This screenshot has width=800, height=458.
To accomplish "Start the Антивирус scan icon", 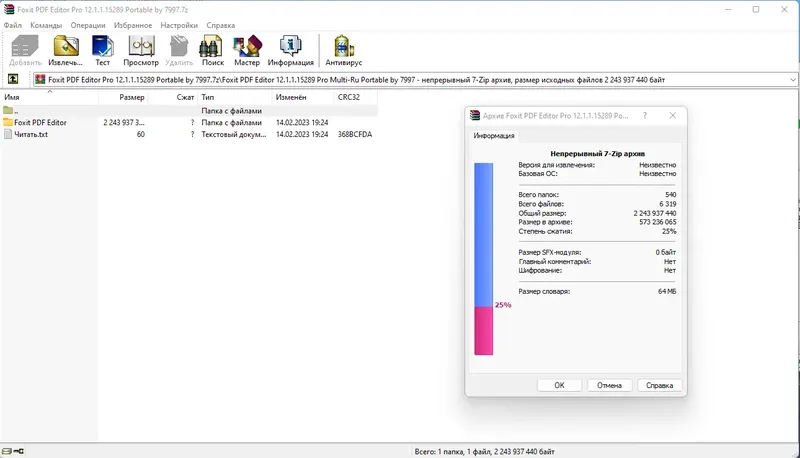I will pyautogui.click(x=343, y=46).
